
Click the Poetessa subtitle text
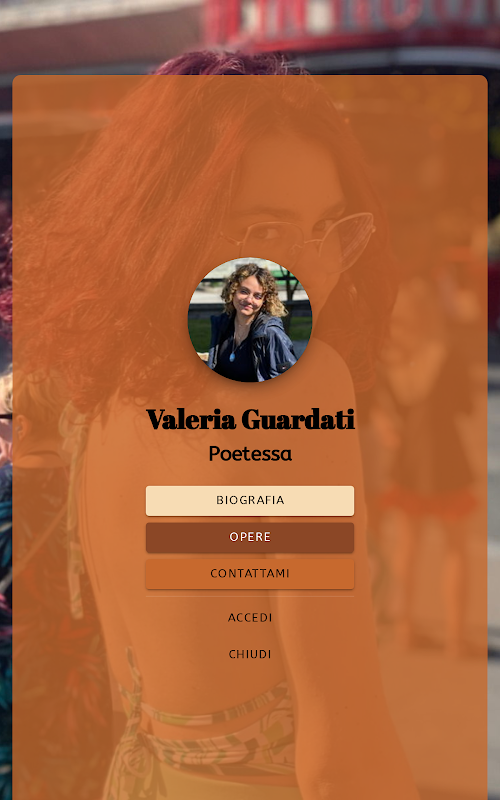[x=250, y=453]
